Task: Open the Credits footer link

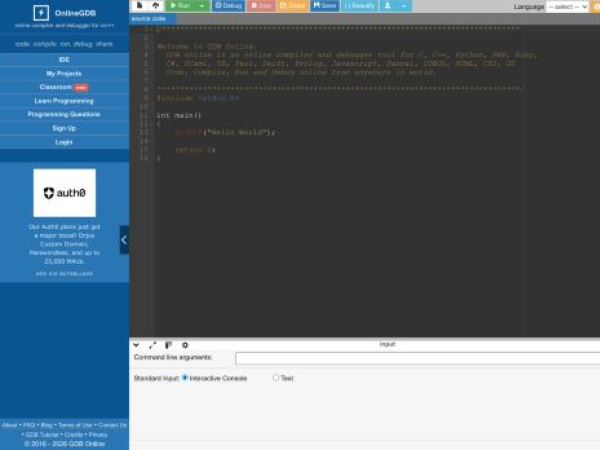Action: (x=73, y=435)
